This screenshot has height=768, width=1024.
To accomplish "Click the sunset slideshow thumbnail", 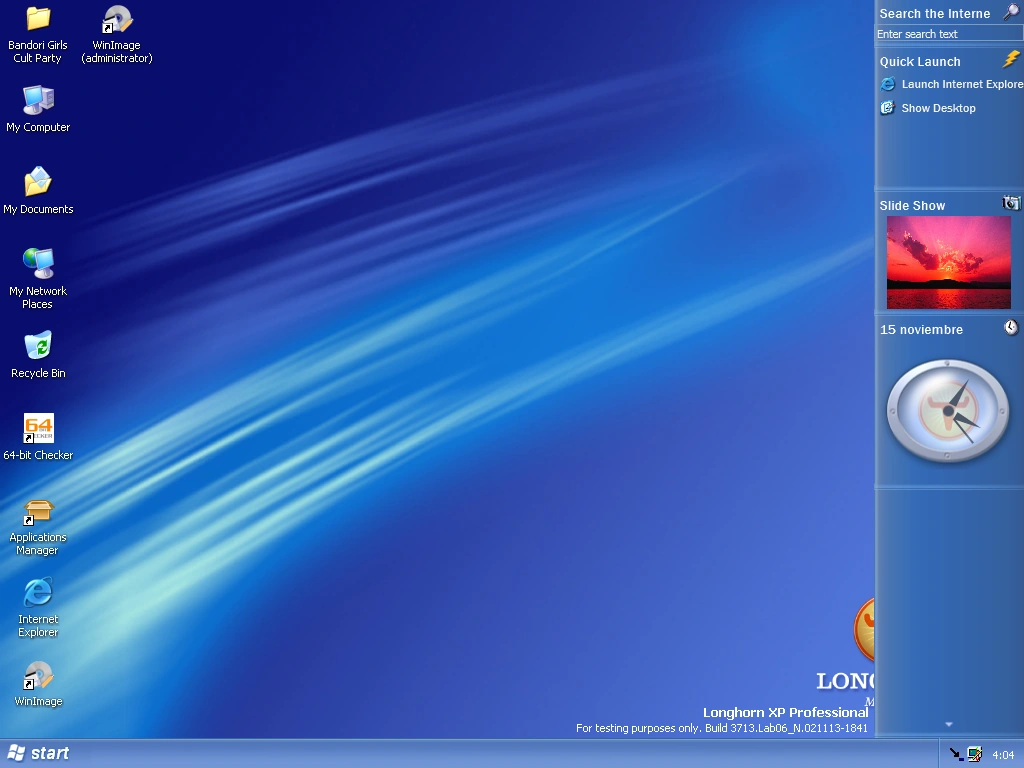I will coord(947,262).
